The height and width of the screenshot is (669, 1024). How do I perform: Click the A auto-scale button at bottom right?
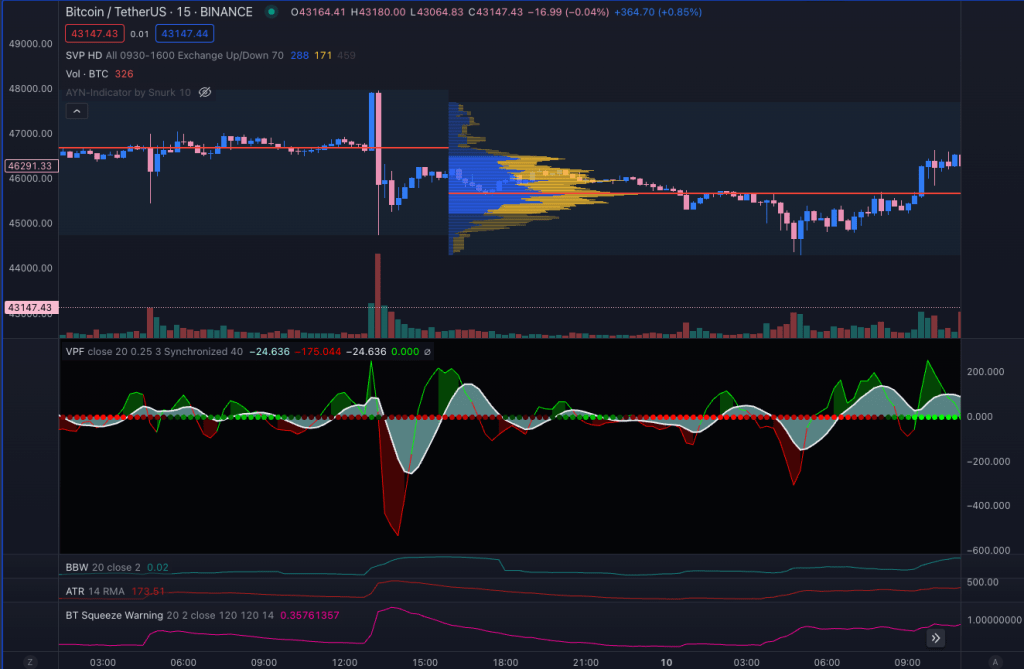coord(995,662)
